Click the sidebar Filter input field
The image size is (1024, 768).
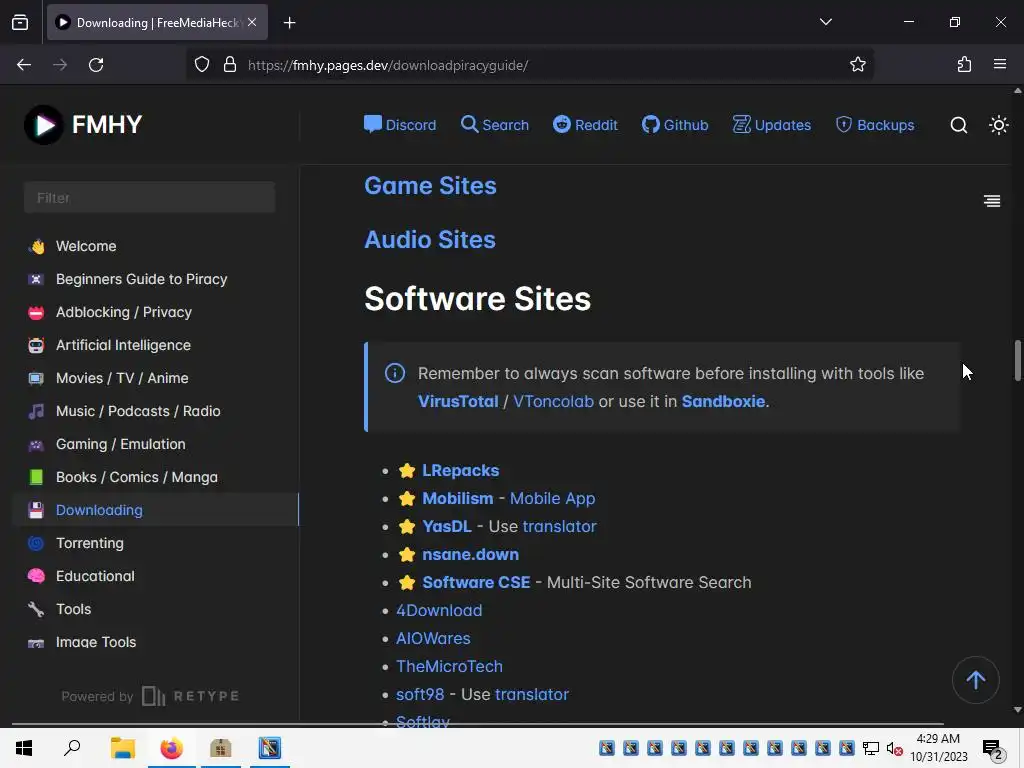(x=150, y=197)
